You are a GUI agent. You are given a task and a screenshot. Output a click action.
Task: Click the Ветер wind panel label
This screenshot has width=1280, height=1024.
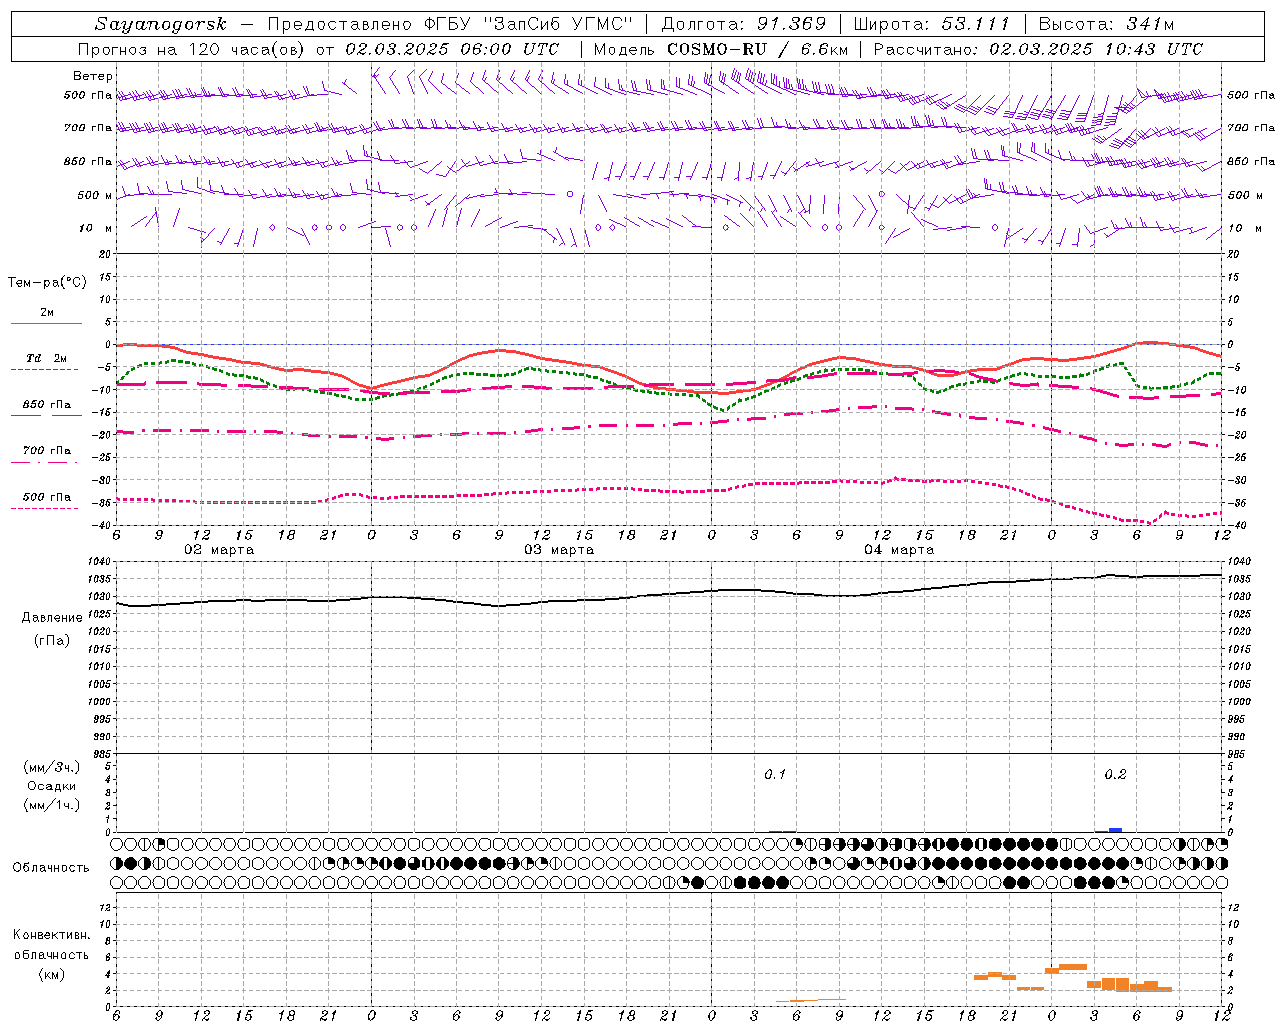93,76
